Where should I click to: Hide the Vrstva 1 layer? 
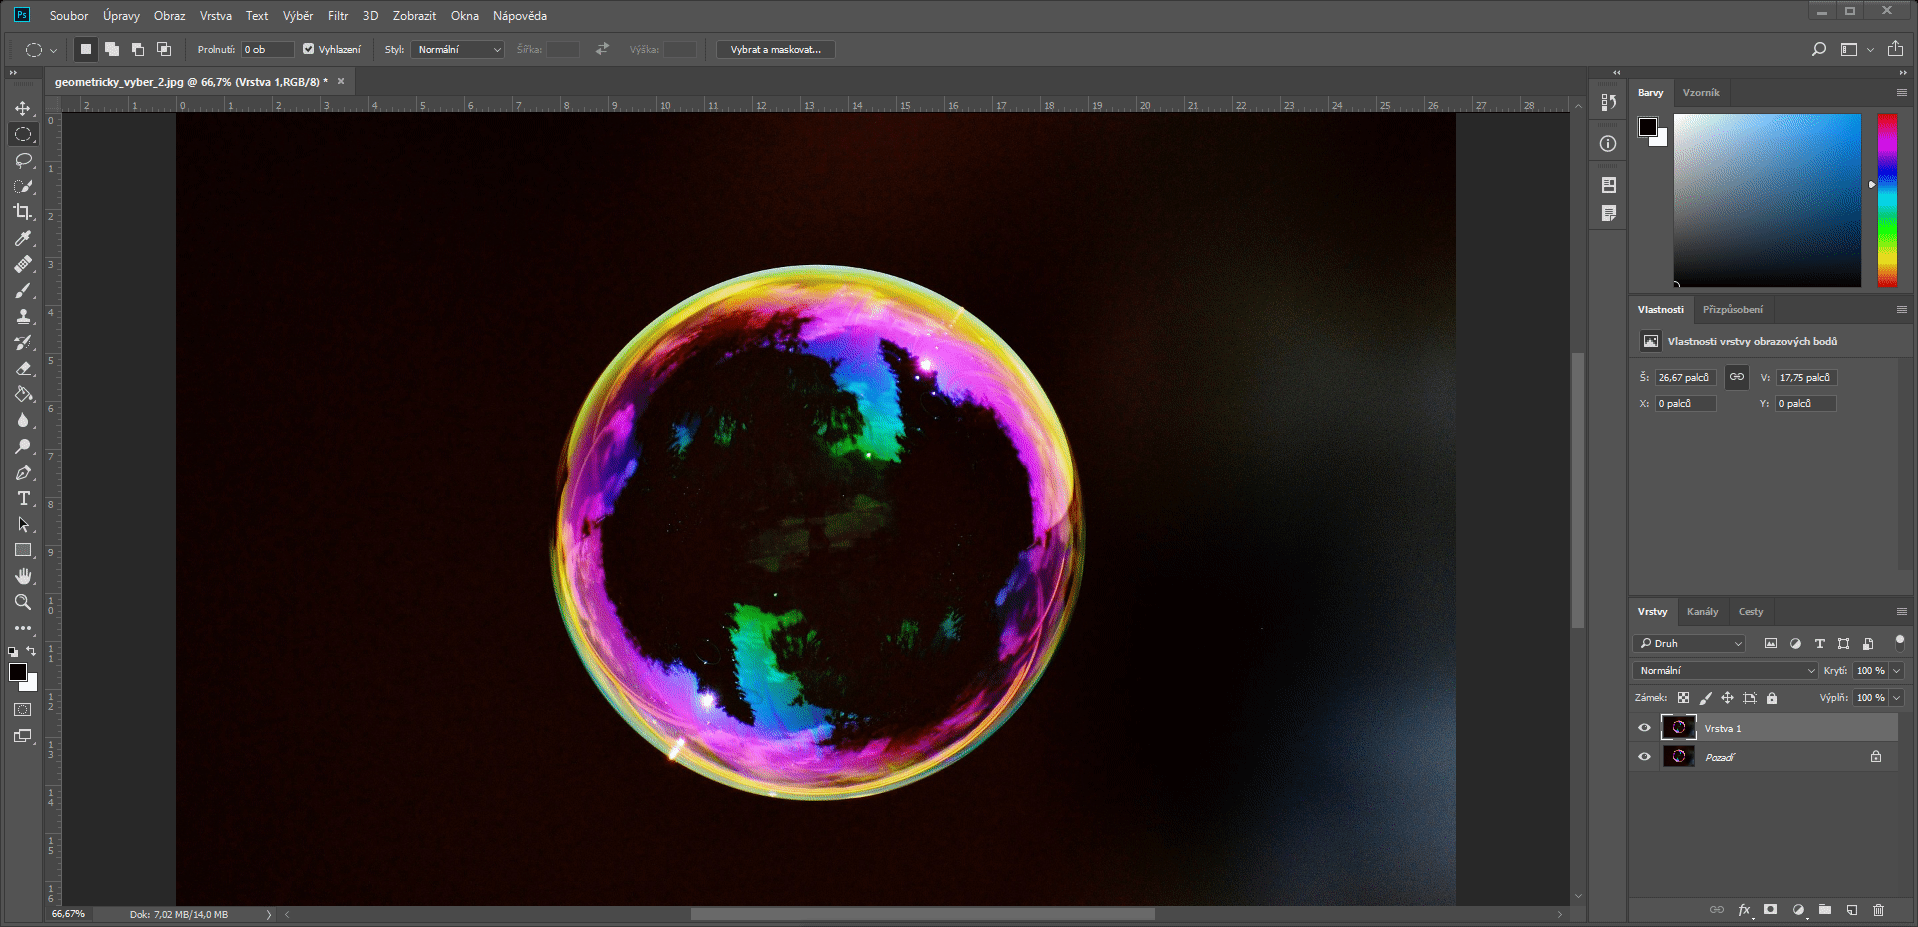pos(1644,728)
